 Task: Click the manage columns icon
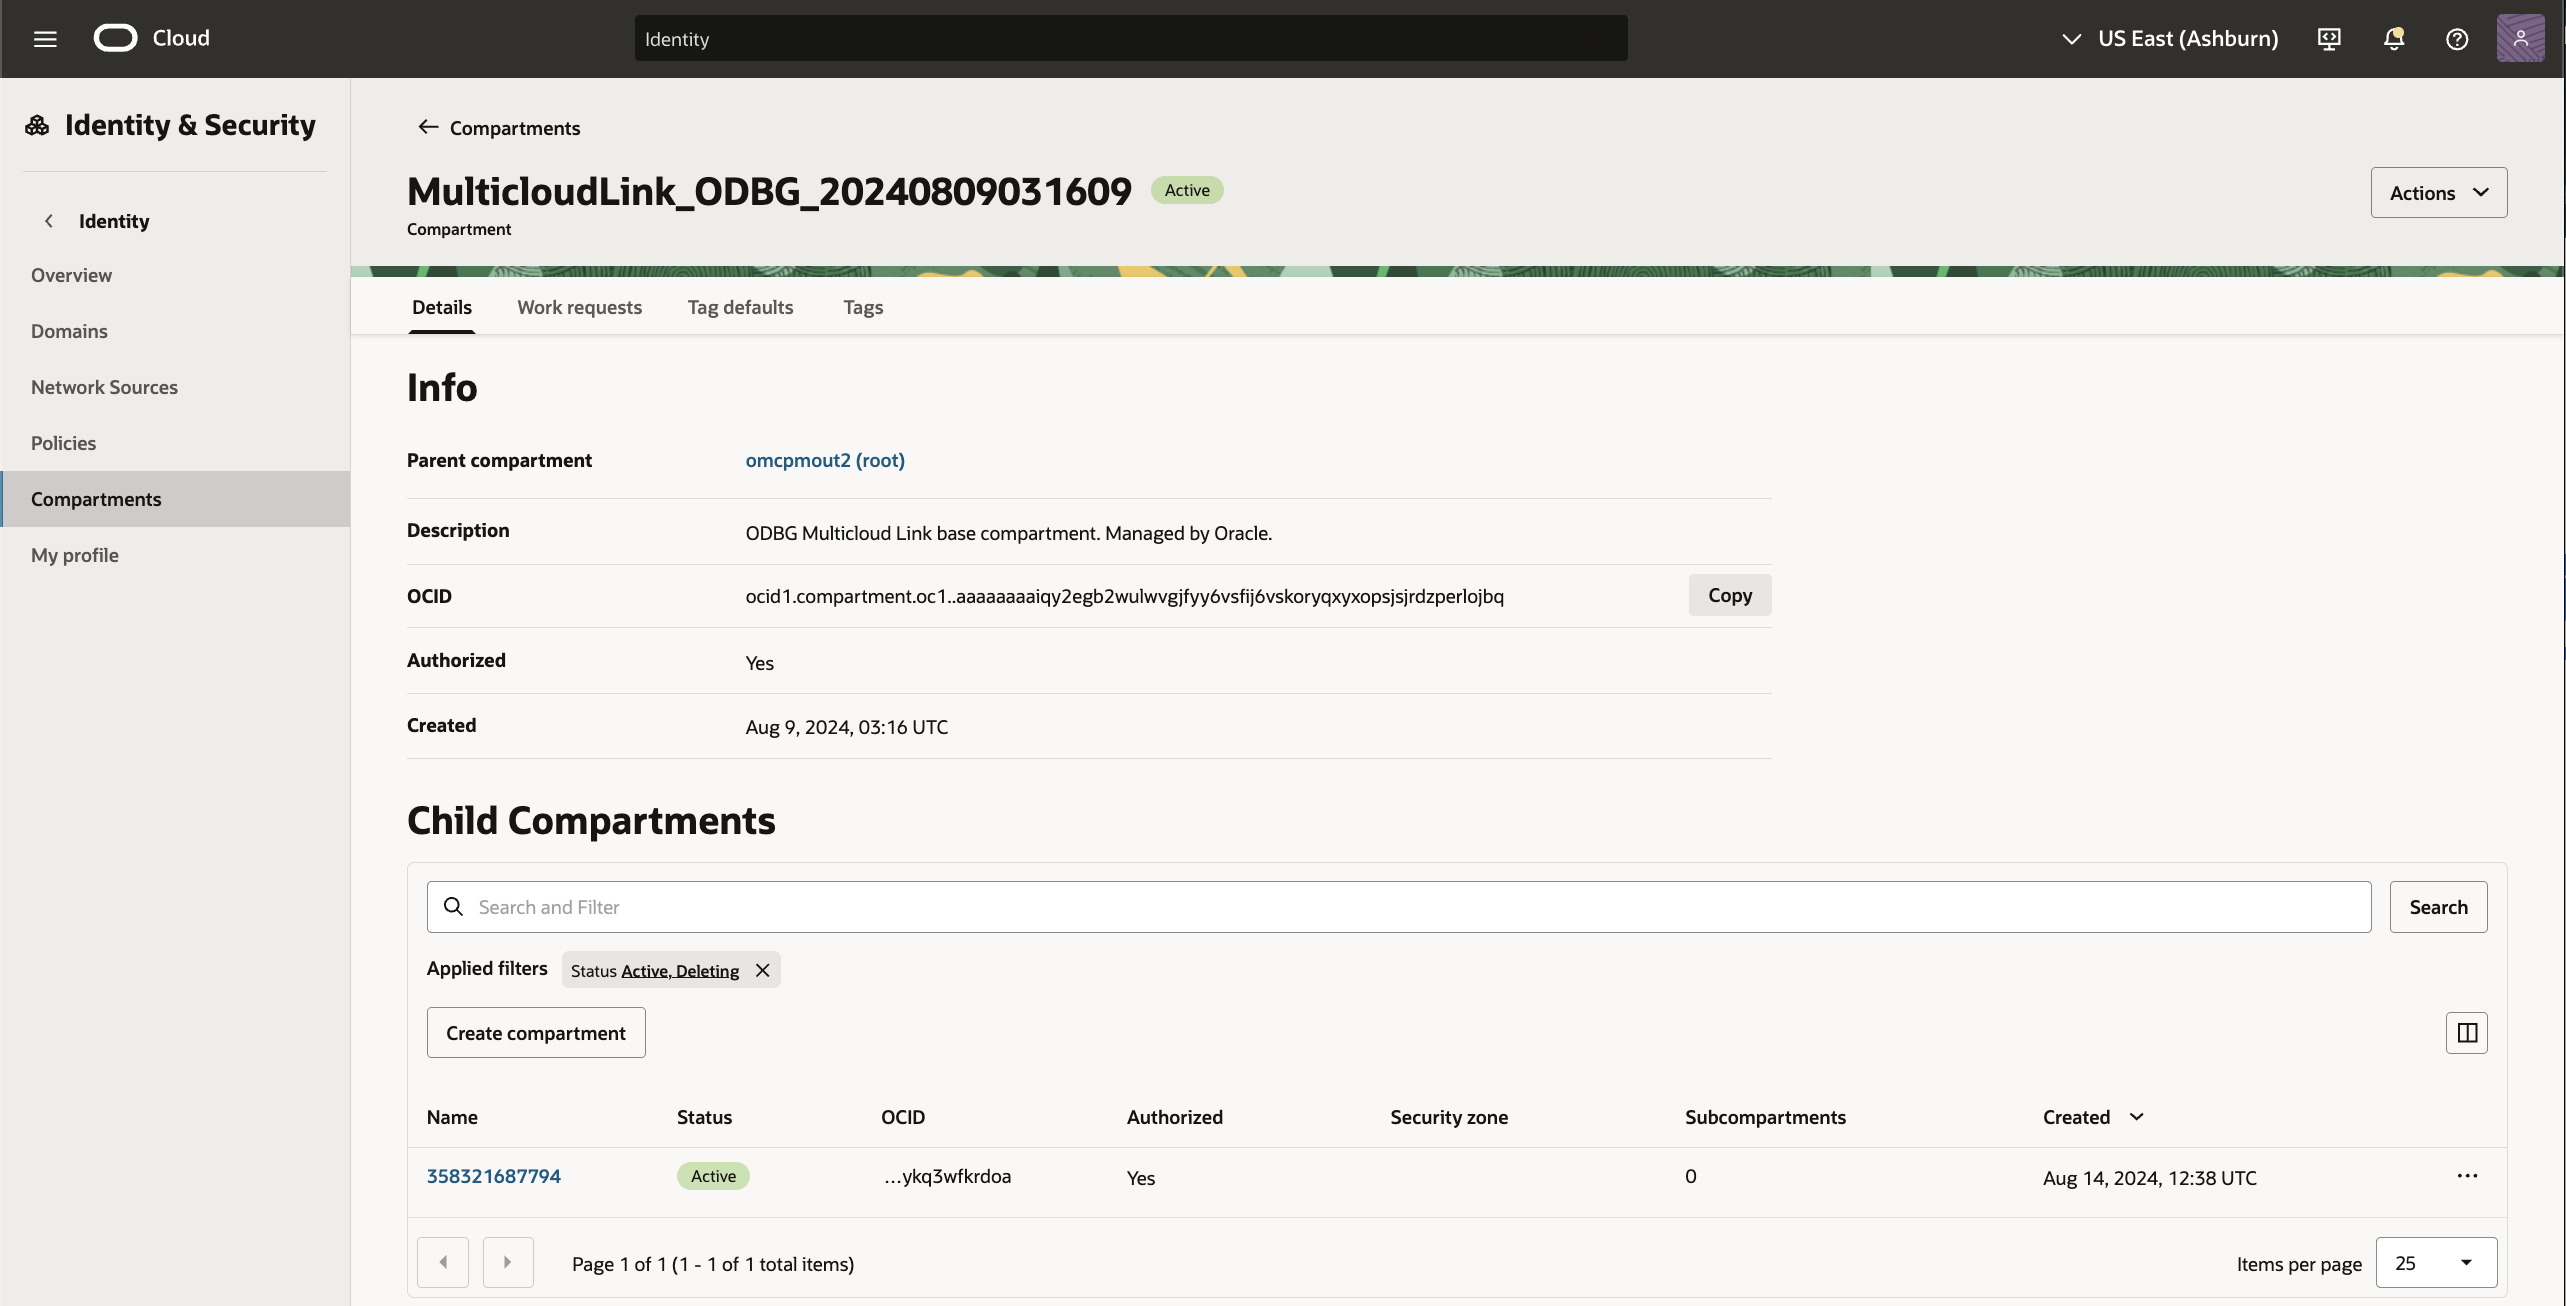point(2466,1033)
